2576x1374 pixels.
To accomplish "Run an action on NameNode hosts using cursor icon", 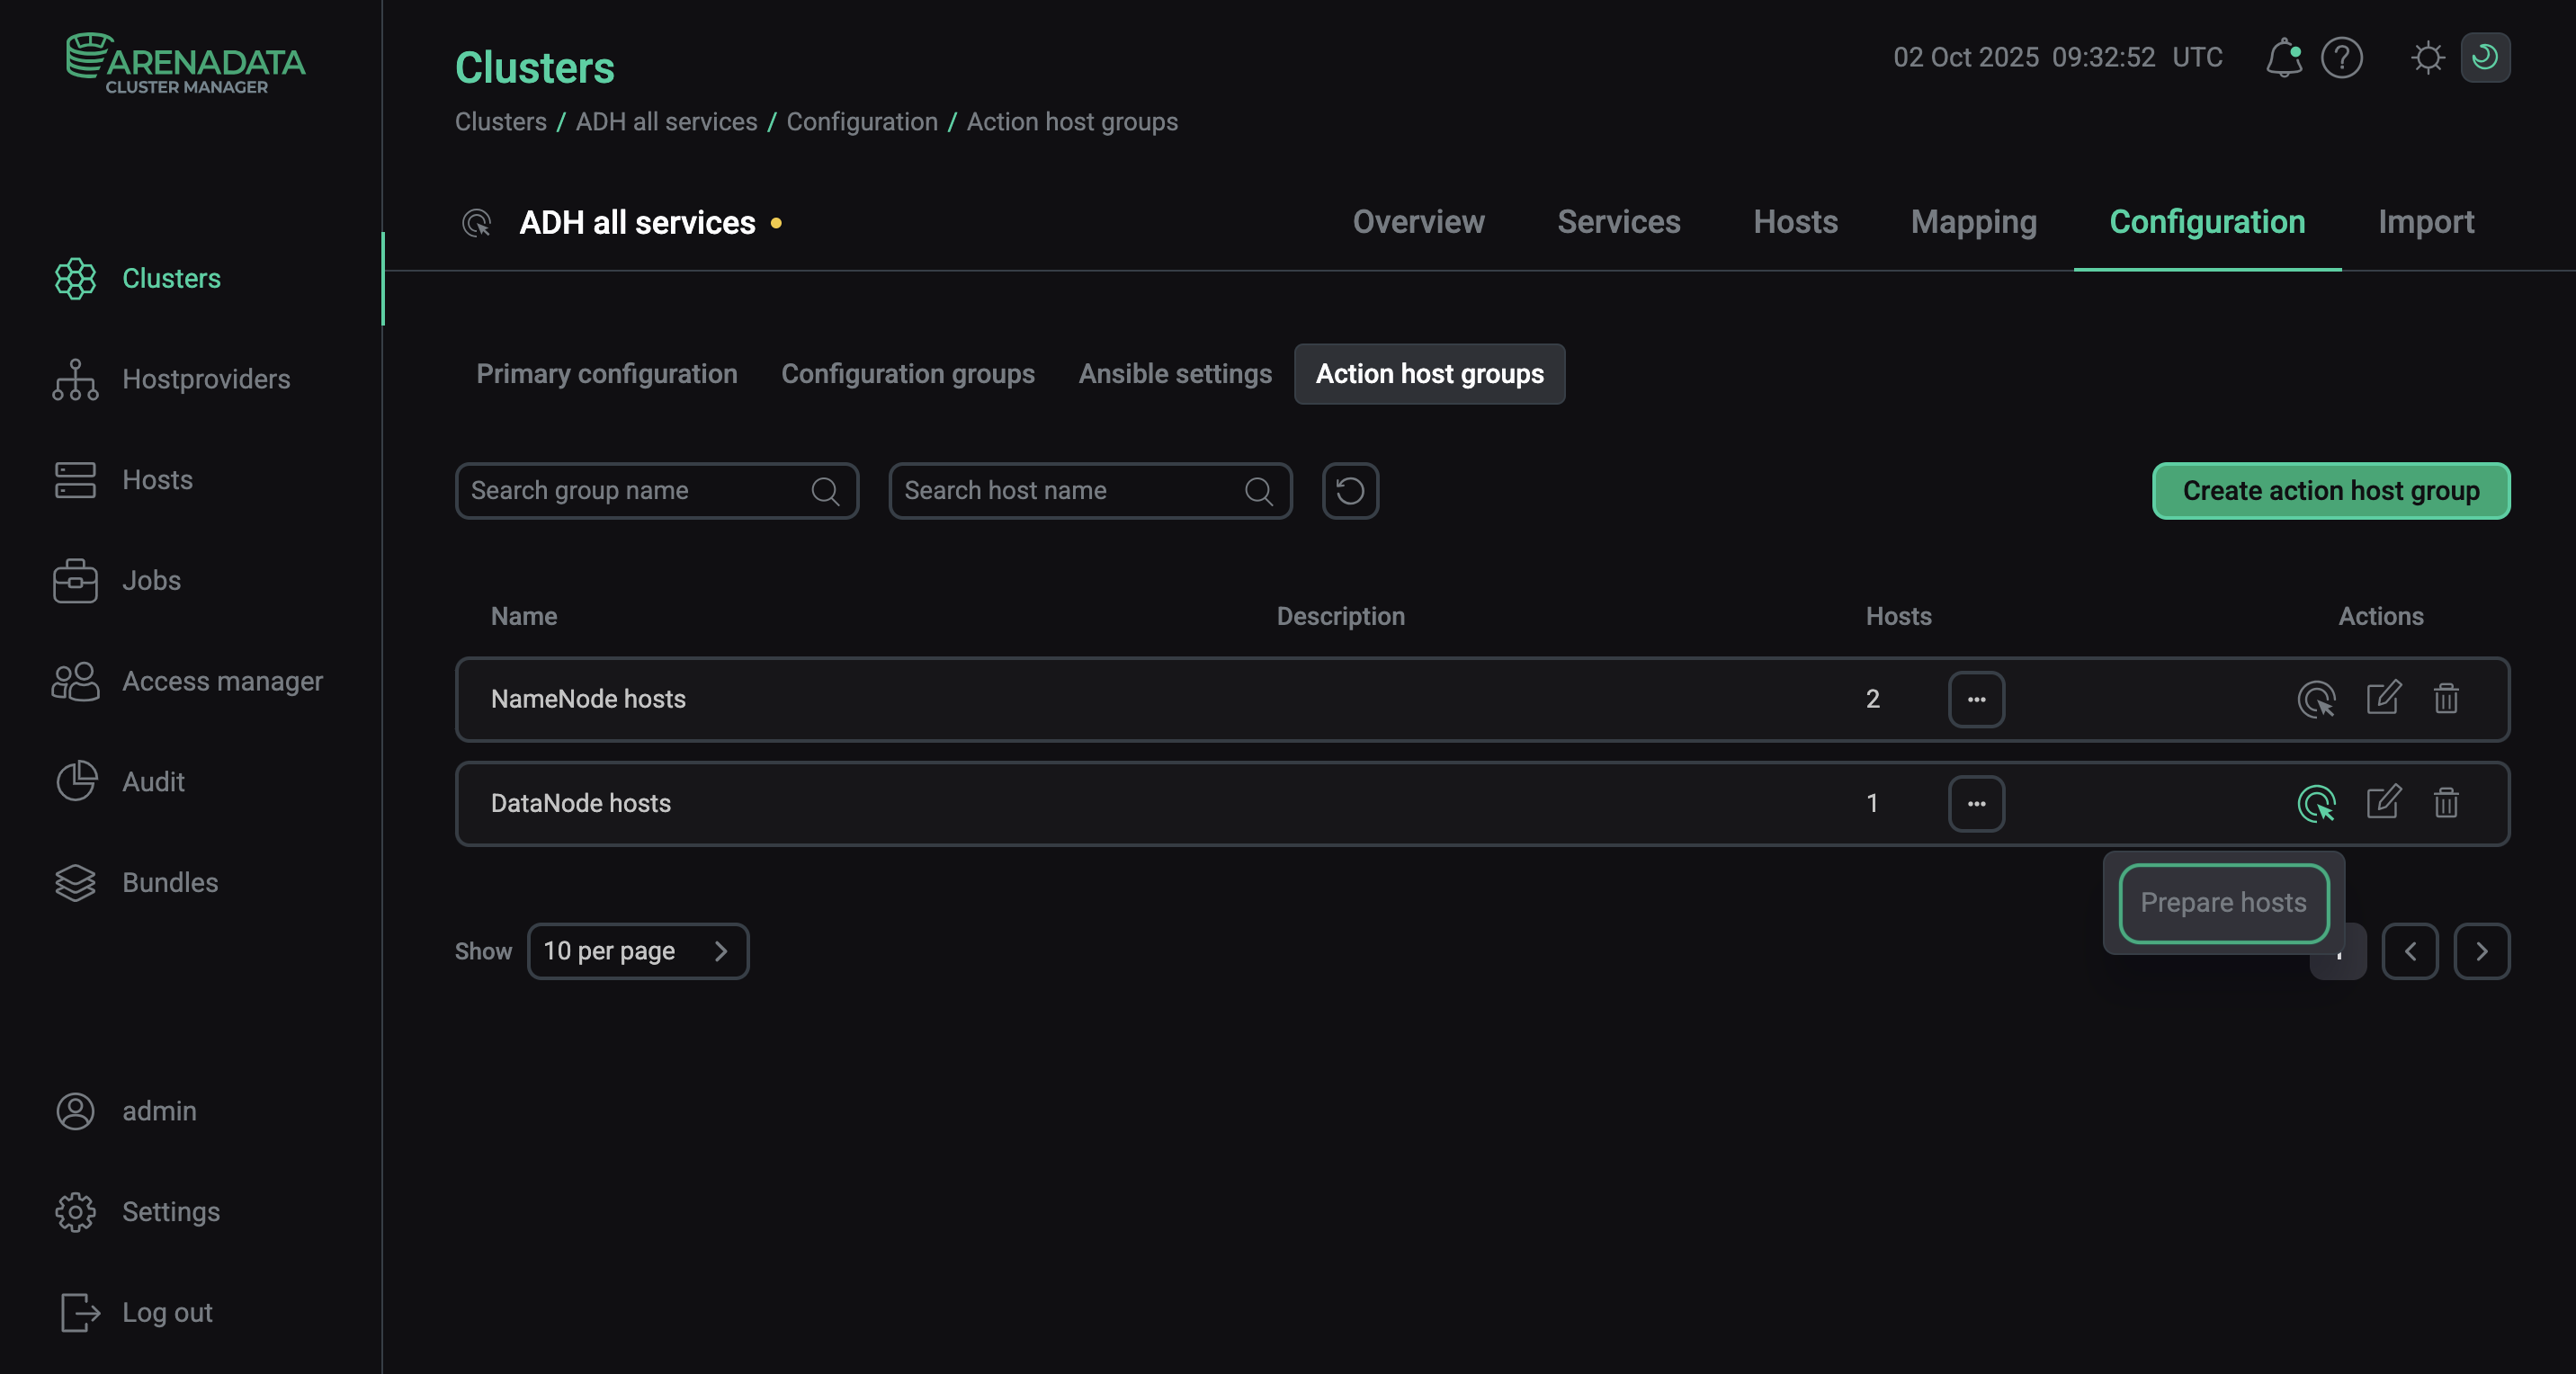I will [x=2319, y=699].
